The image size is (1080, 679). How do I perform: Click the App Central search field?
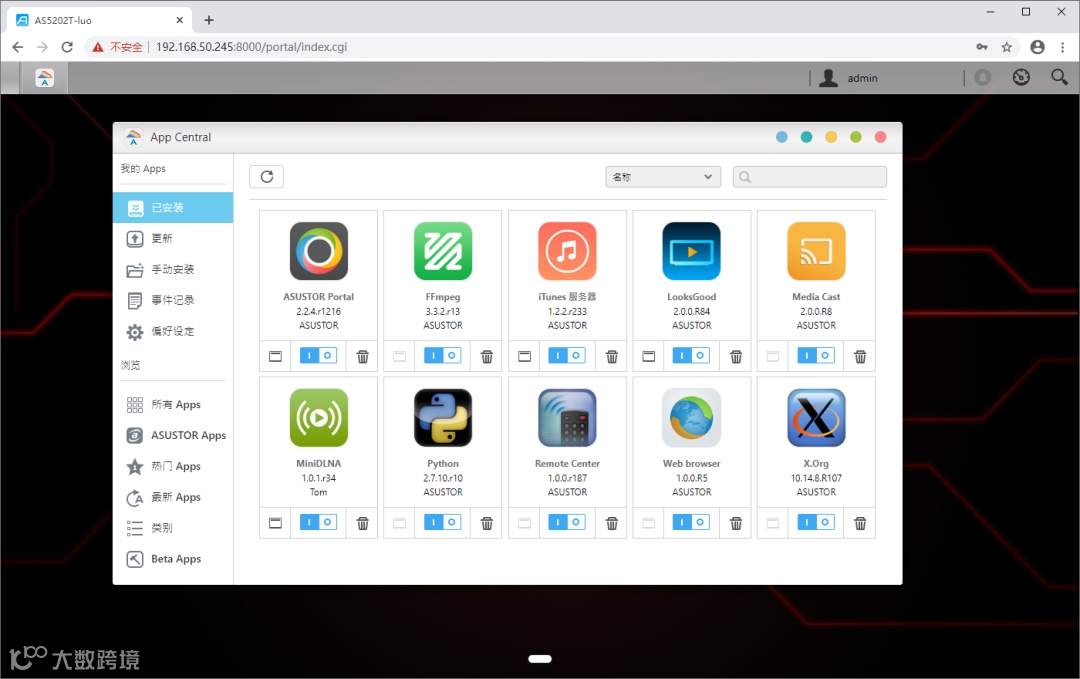810,177
